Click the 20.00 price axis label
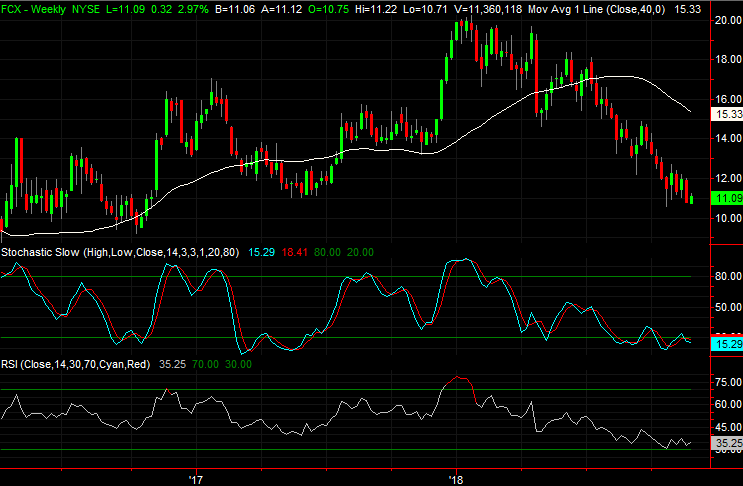Viewport: 743px width, 486px height. tap(728, 20)
